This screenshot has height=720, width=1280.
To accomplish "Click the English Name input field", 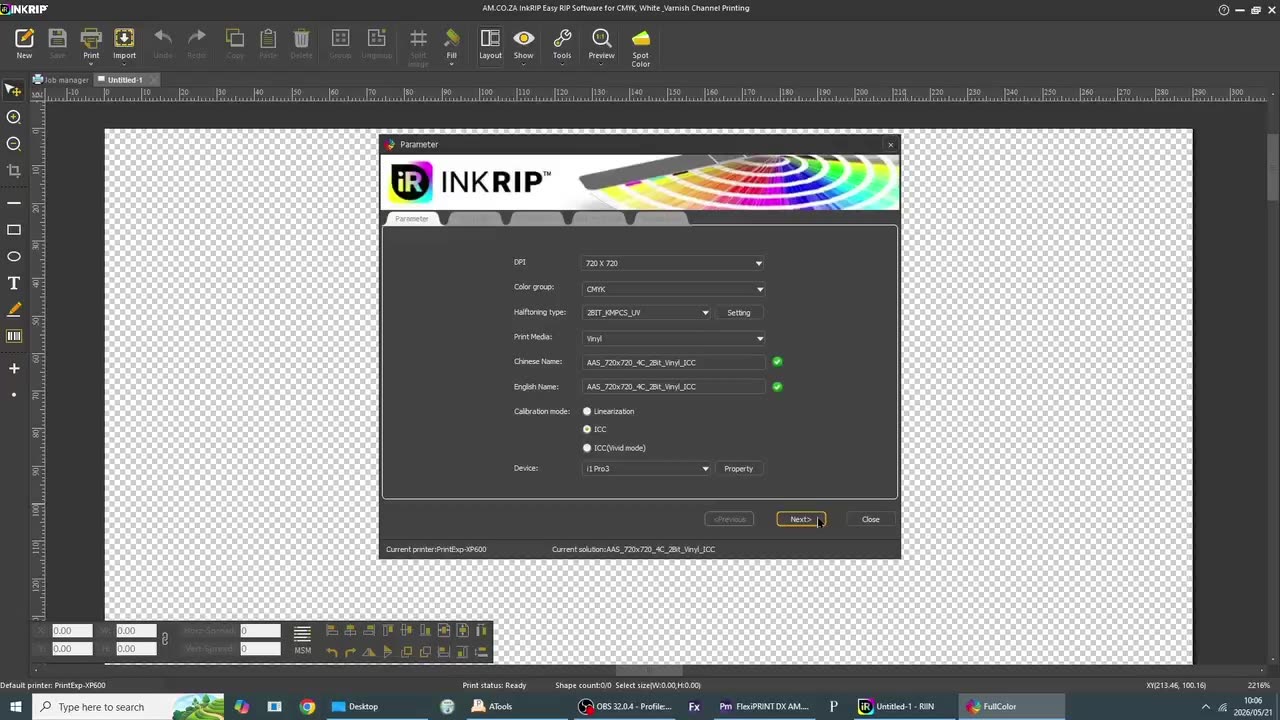I will point(674,387).
